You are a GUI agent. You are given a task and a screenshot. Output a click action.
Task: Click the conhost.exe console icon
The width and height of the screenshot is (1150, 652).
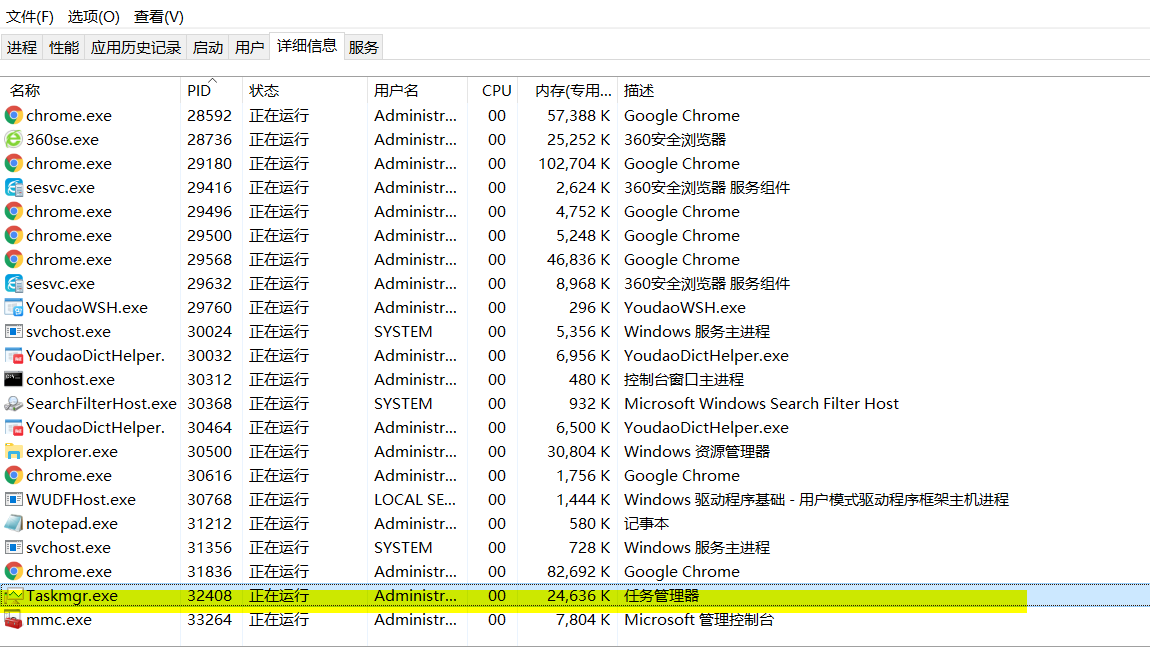13,379
